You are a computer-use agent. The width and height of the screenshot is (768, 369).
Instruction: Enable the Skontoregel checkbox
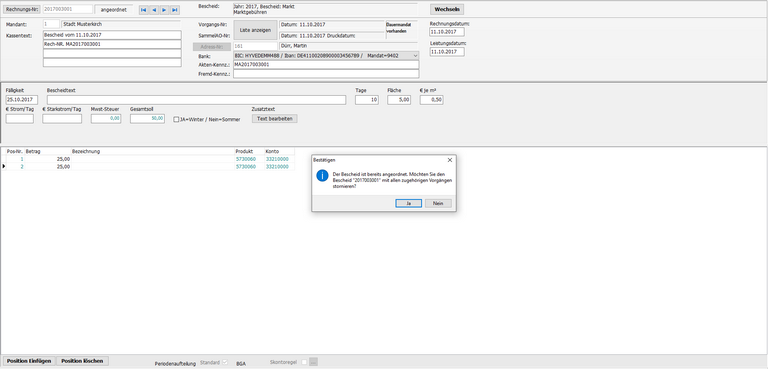[304, 363]
